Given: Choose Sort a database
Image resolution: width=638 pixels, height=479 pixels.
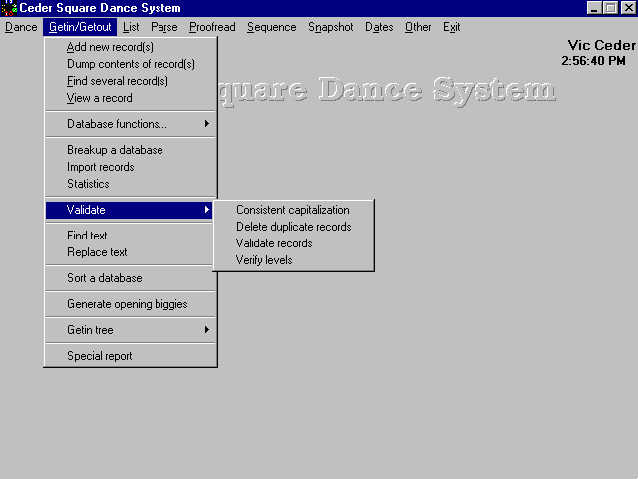Looking at the screenshot, I should [x=130, y=278].
